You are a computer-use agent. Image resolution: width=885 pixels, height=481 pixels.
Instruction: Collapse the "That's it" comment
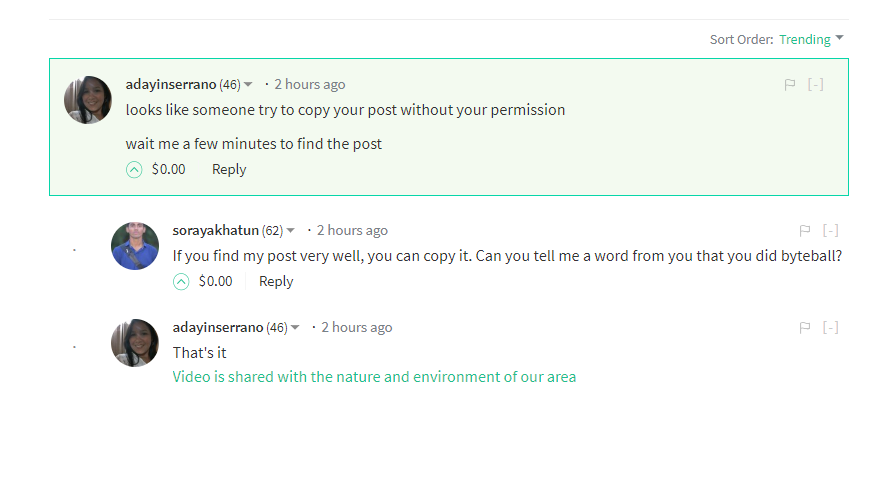tap(831, 328)
